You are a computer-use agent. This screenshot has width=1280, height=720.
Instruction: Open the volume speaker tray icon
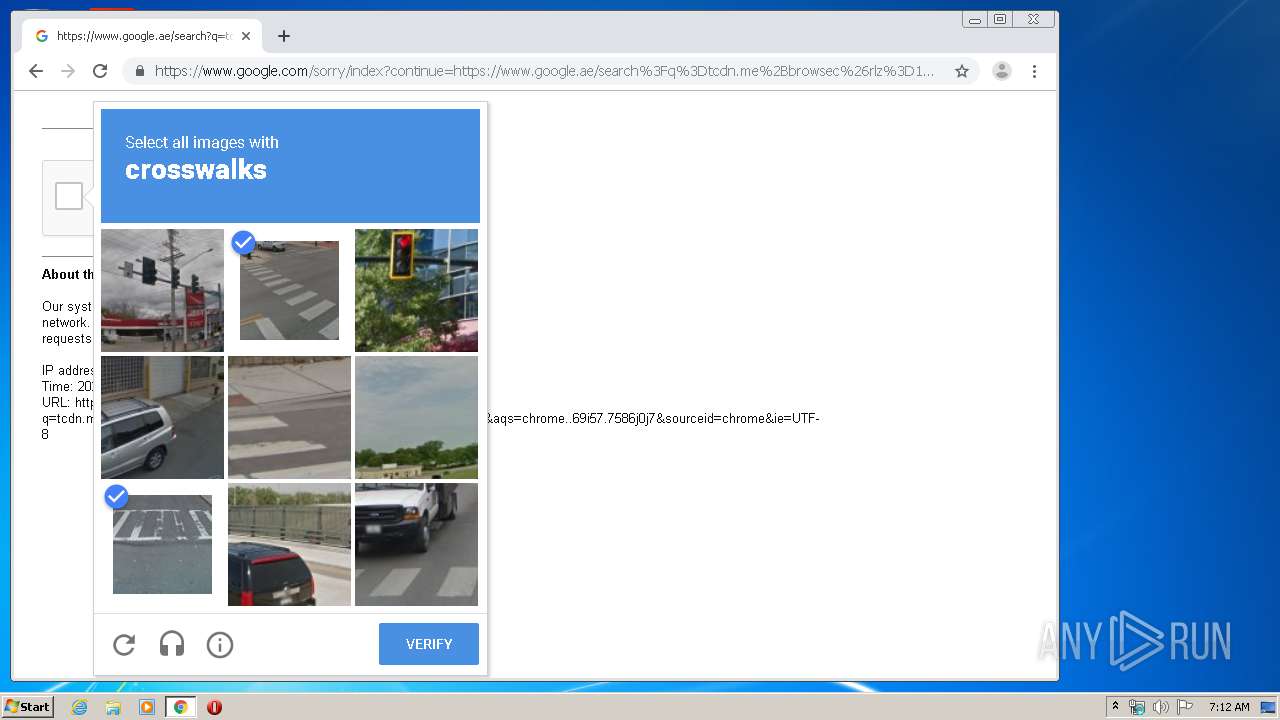coord(1161,707)
